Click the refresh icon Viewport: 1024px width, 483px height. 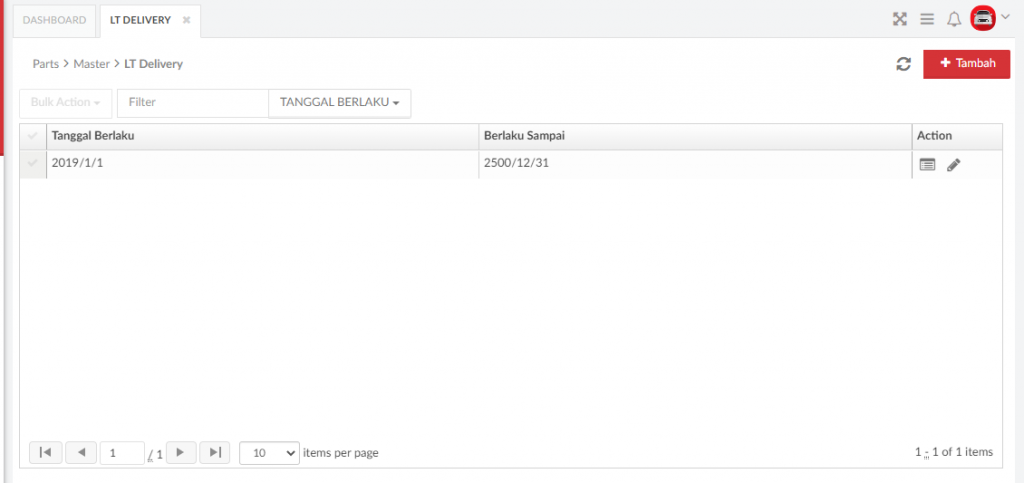tap(903, 64)
